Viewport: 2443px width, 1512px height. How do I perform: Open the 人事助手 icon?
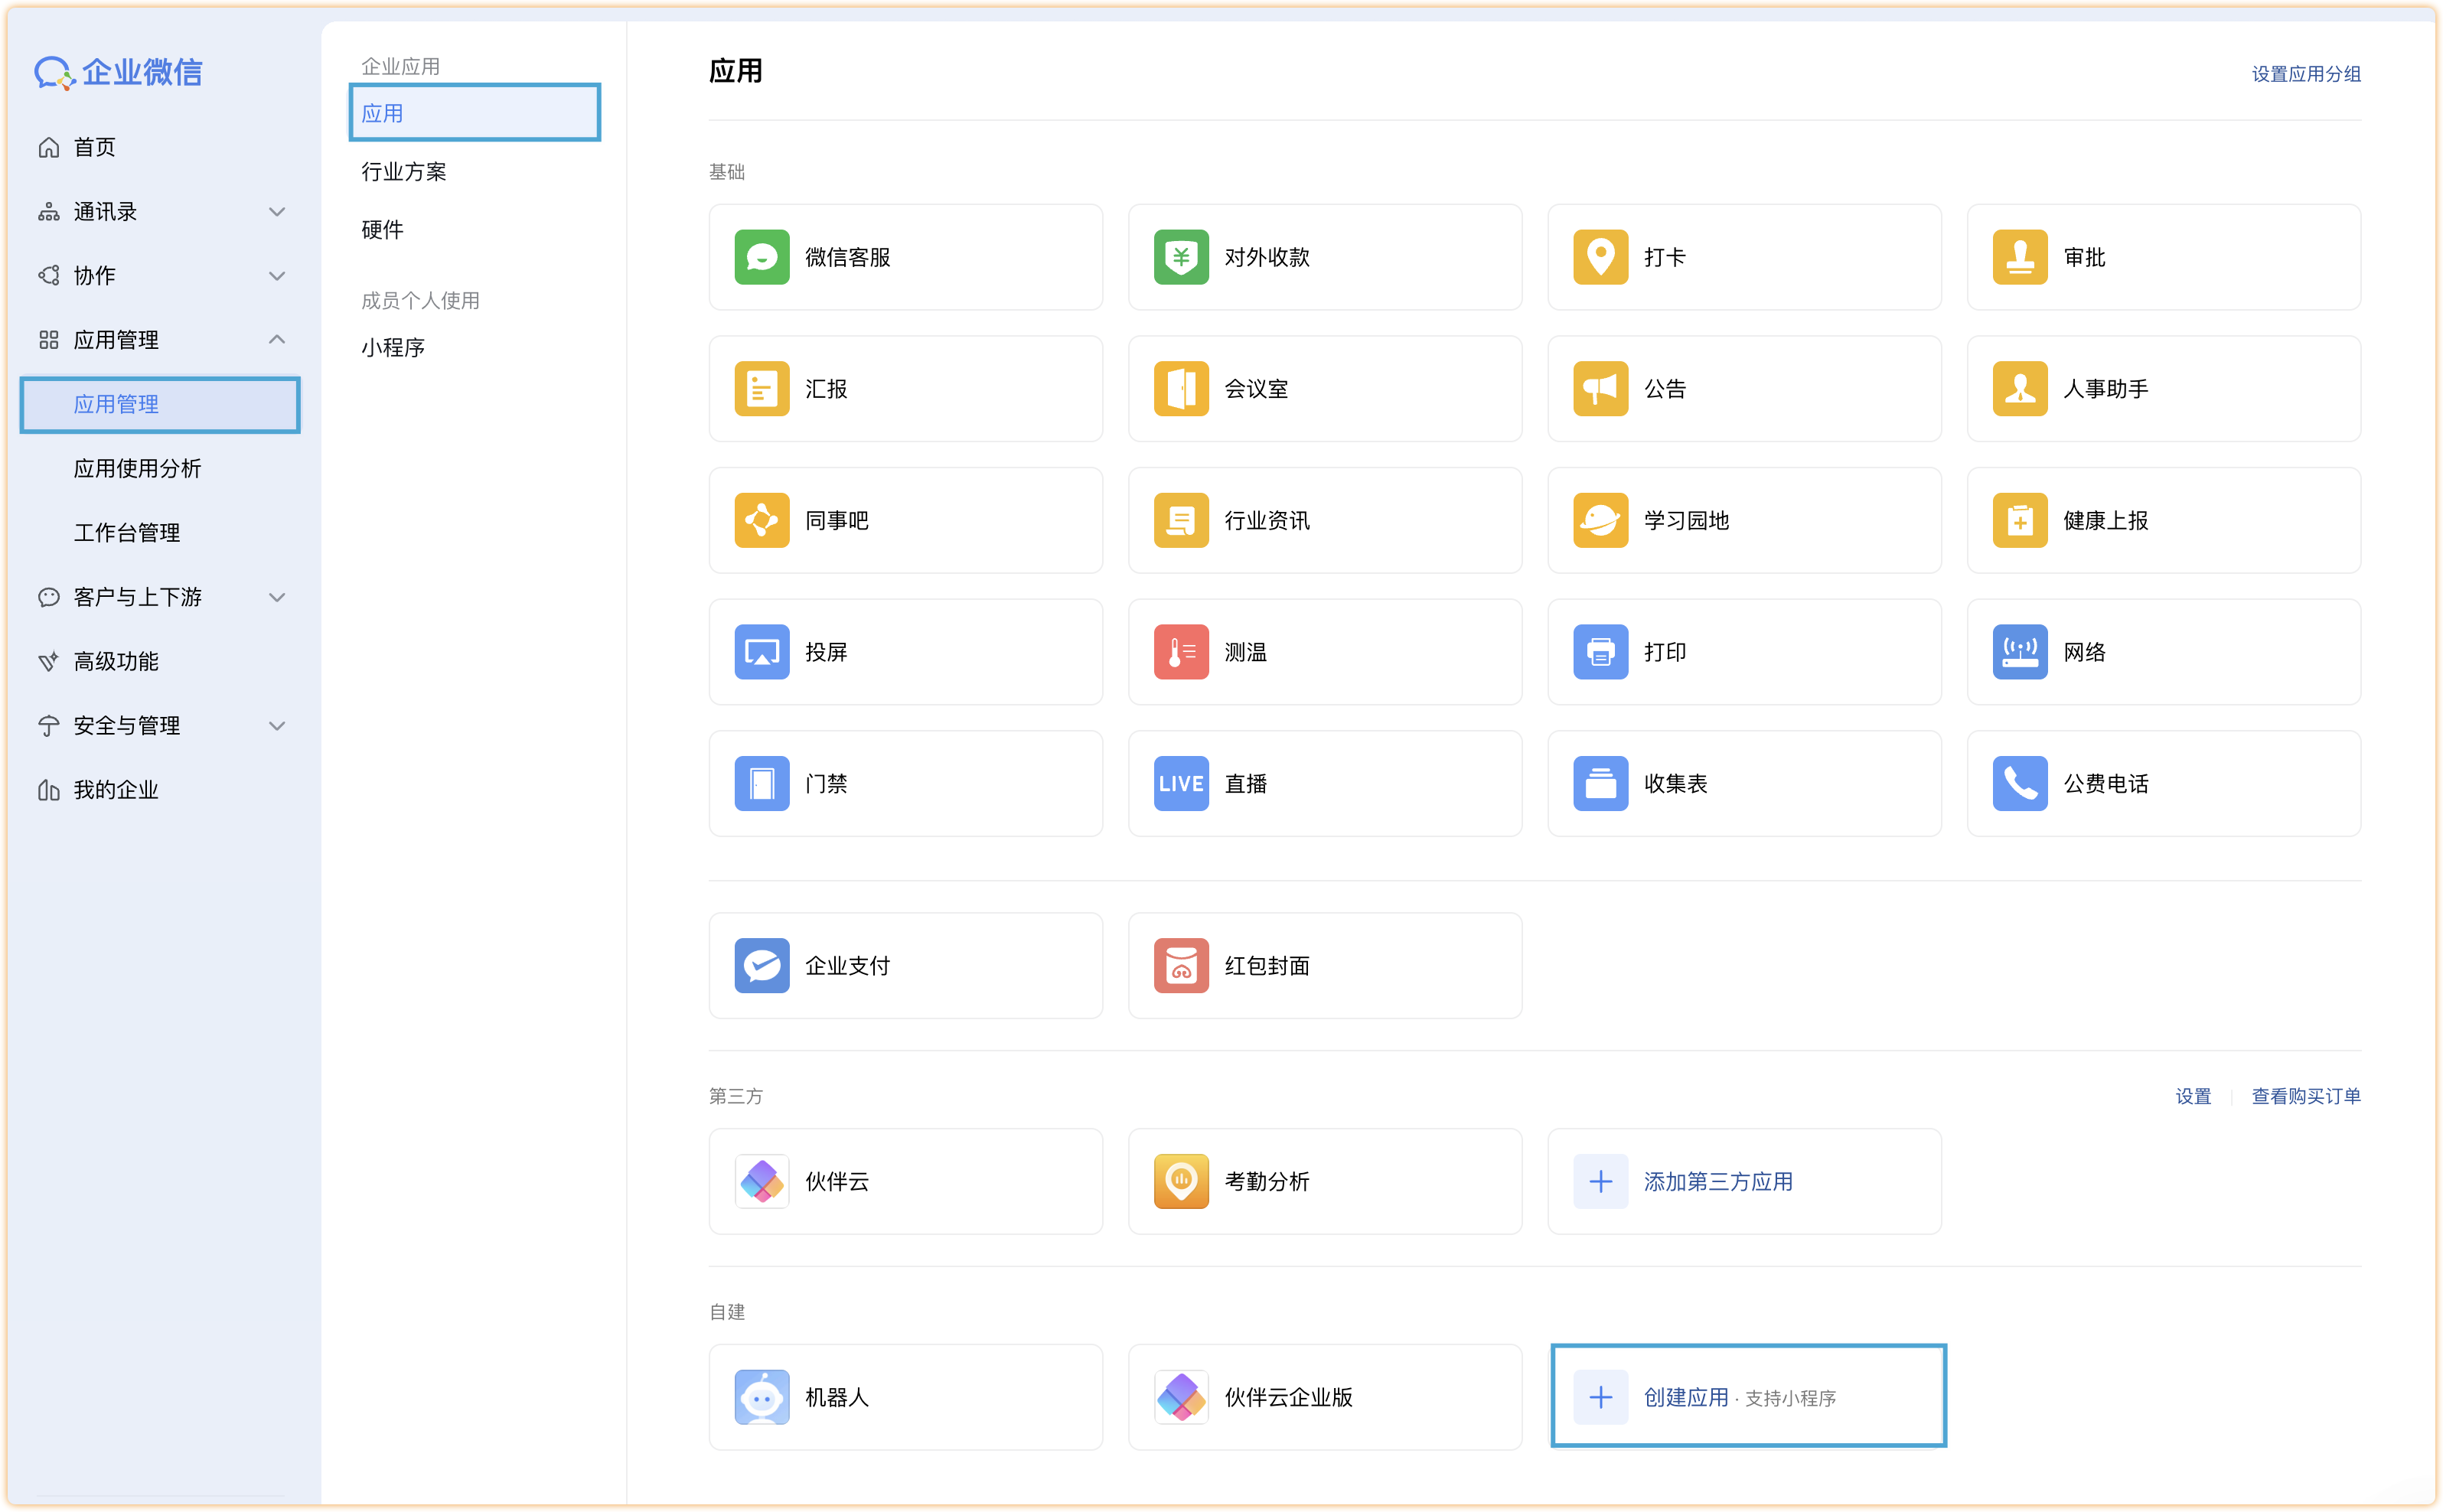point(2020,388)
